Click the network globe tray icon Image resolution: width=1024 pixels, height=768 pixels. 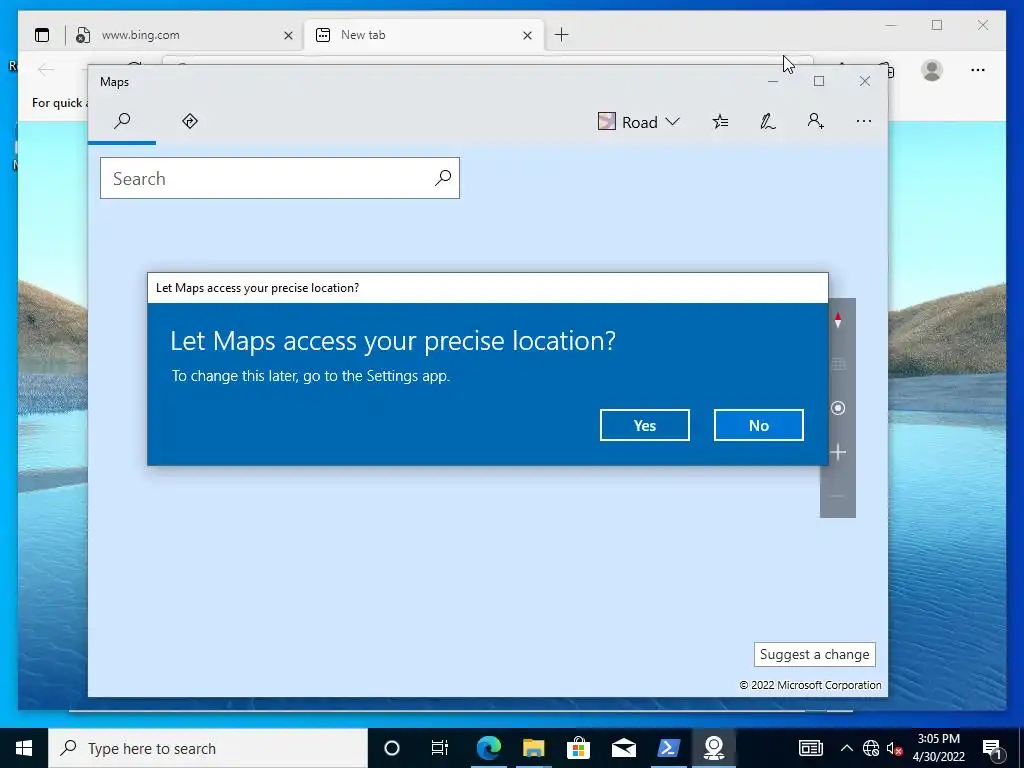pyautogui.click(x=871, y=748)
